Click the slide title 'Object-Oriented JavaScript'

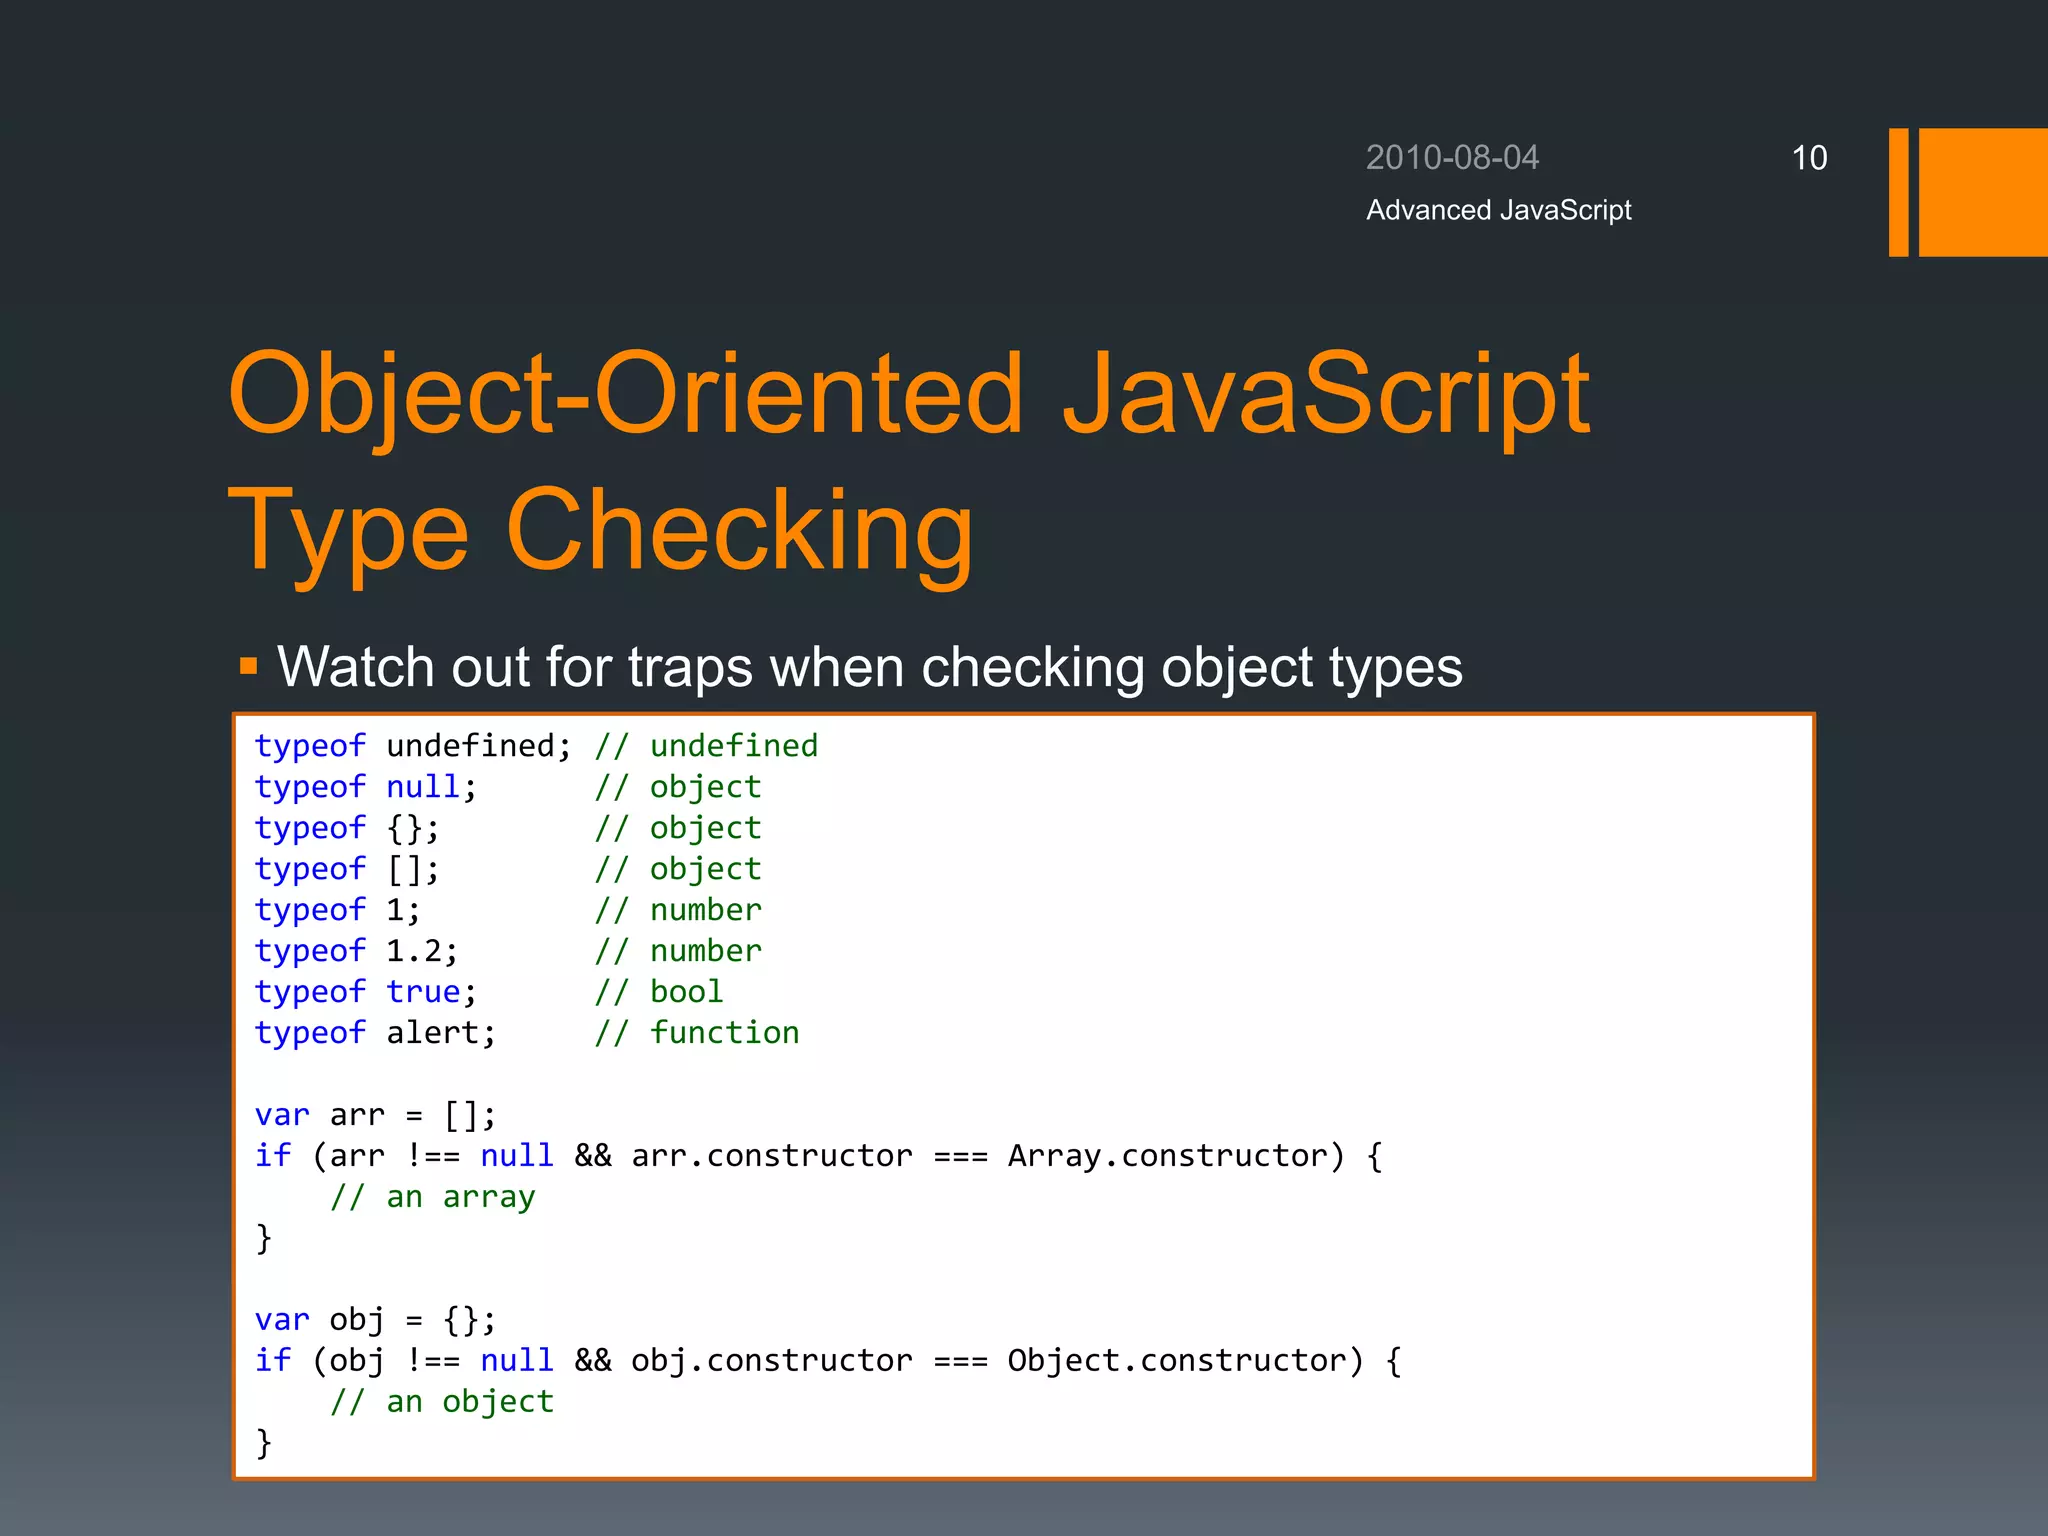(908, 394)
